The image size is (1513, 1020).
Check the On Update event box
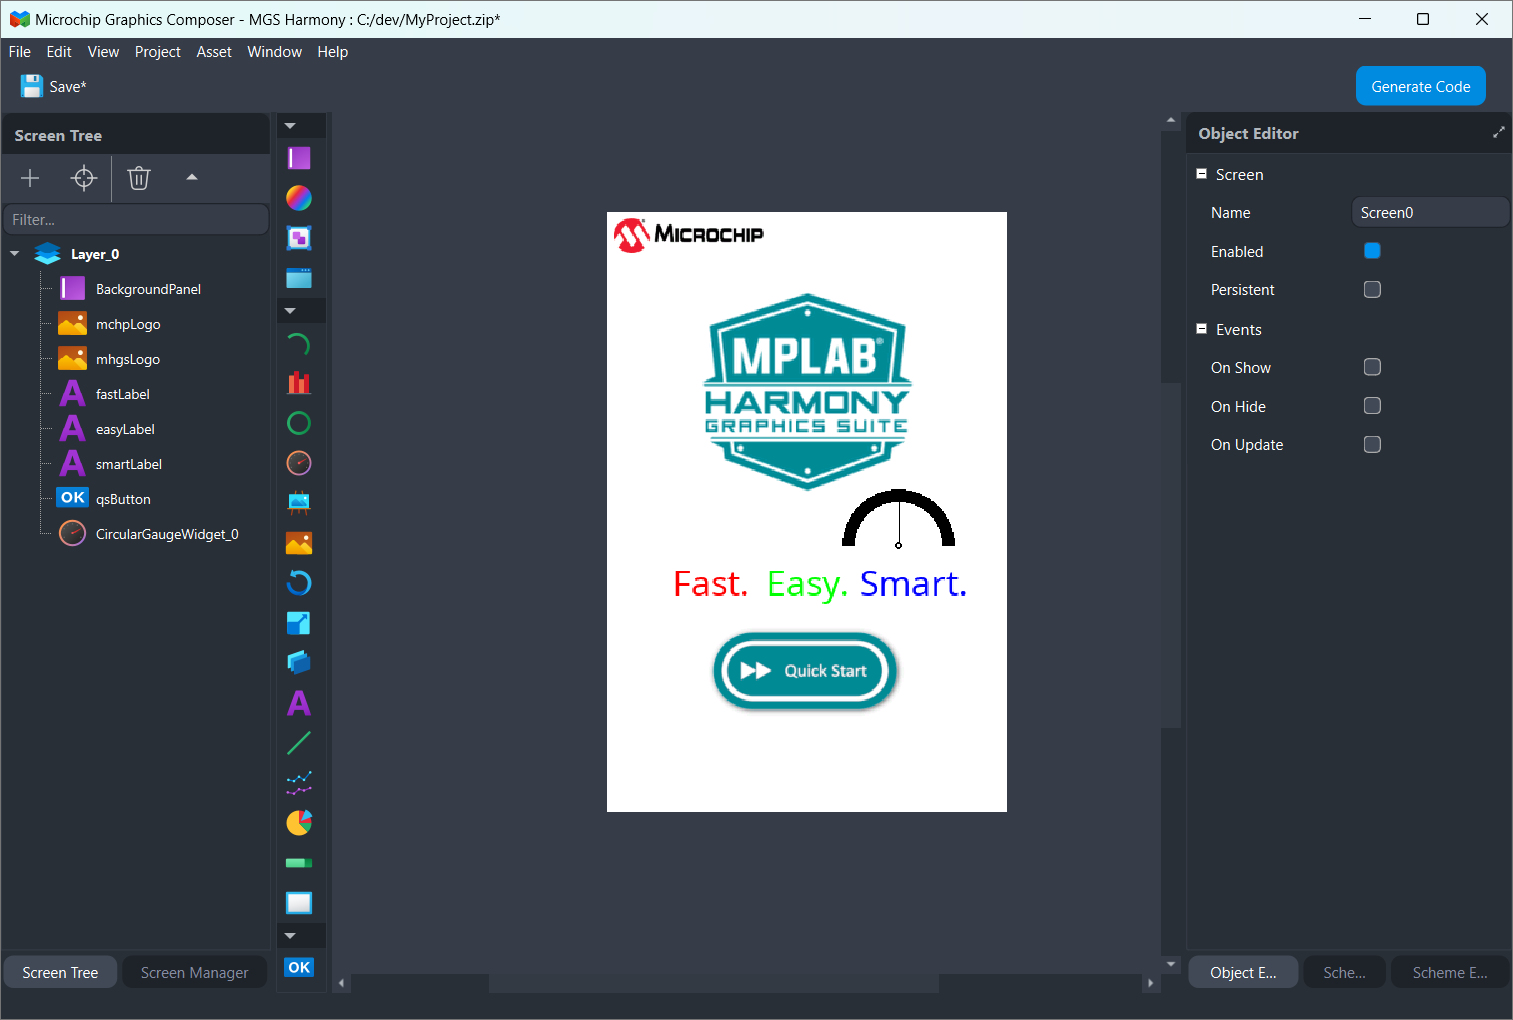click(1372, 444)
